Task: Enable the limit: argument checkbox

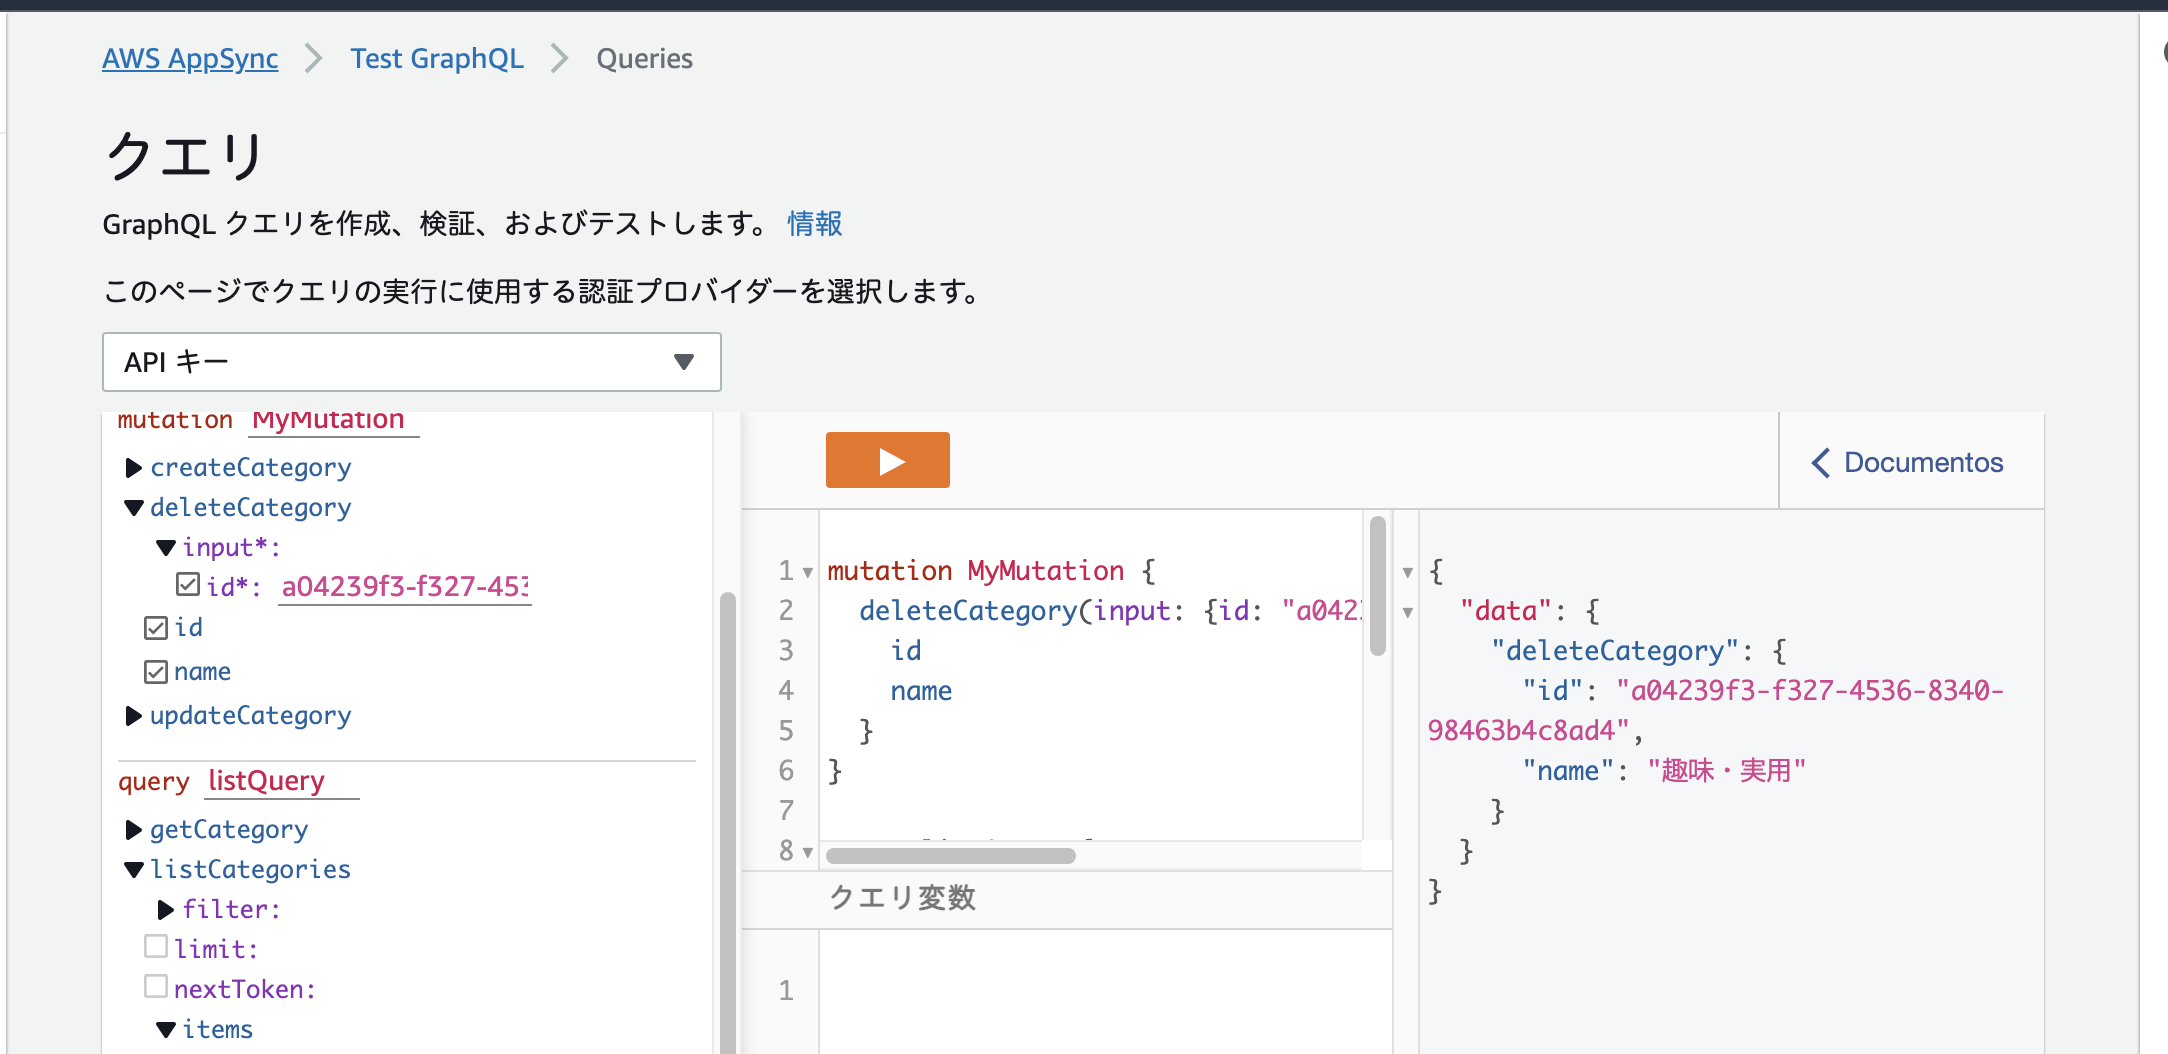Action: pyautogui.click(x=156, y=946)
